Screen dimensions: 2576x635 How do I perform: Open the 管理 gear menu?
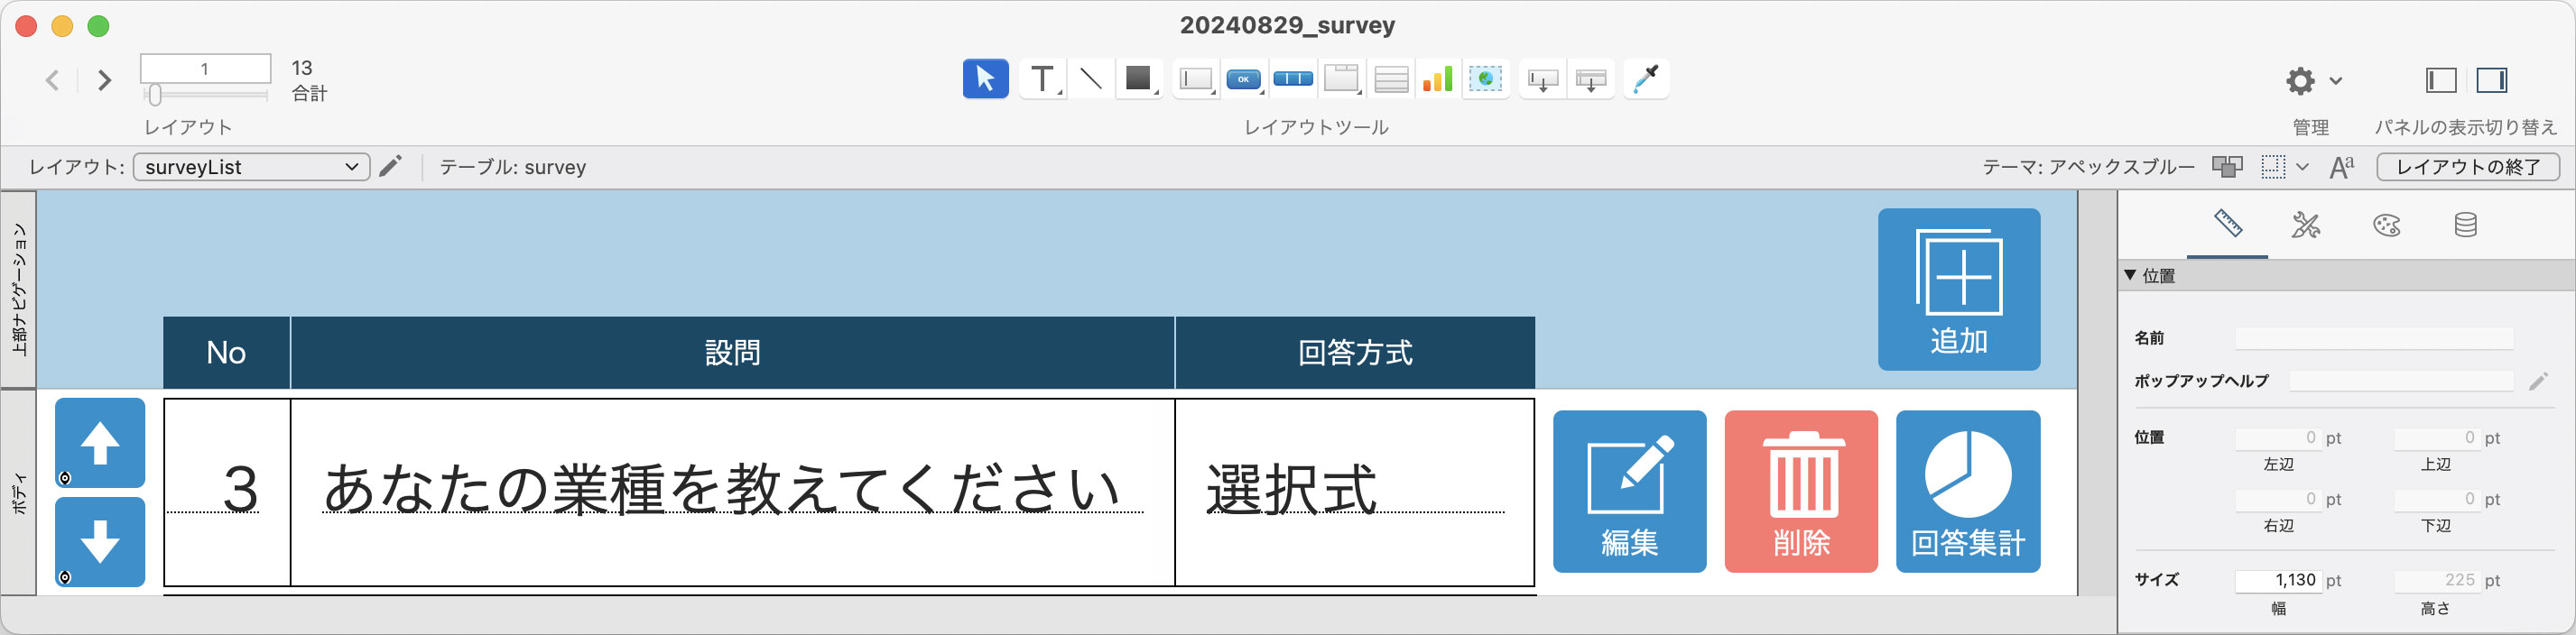point(2312,81)
